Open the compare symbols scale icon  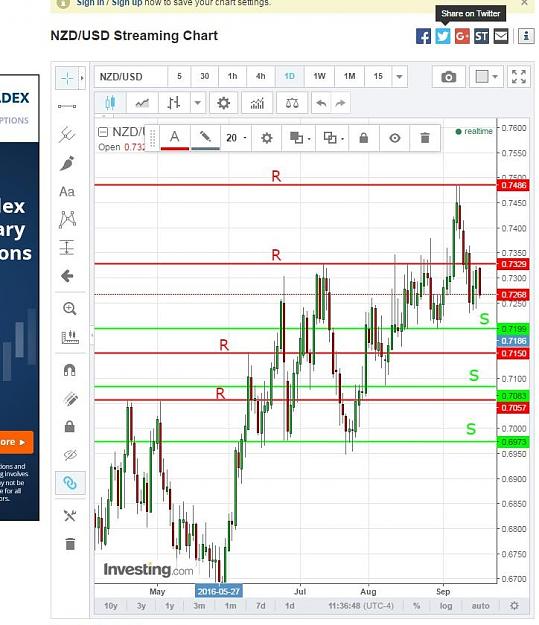pyautogui.click(x=292, y=103)
